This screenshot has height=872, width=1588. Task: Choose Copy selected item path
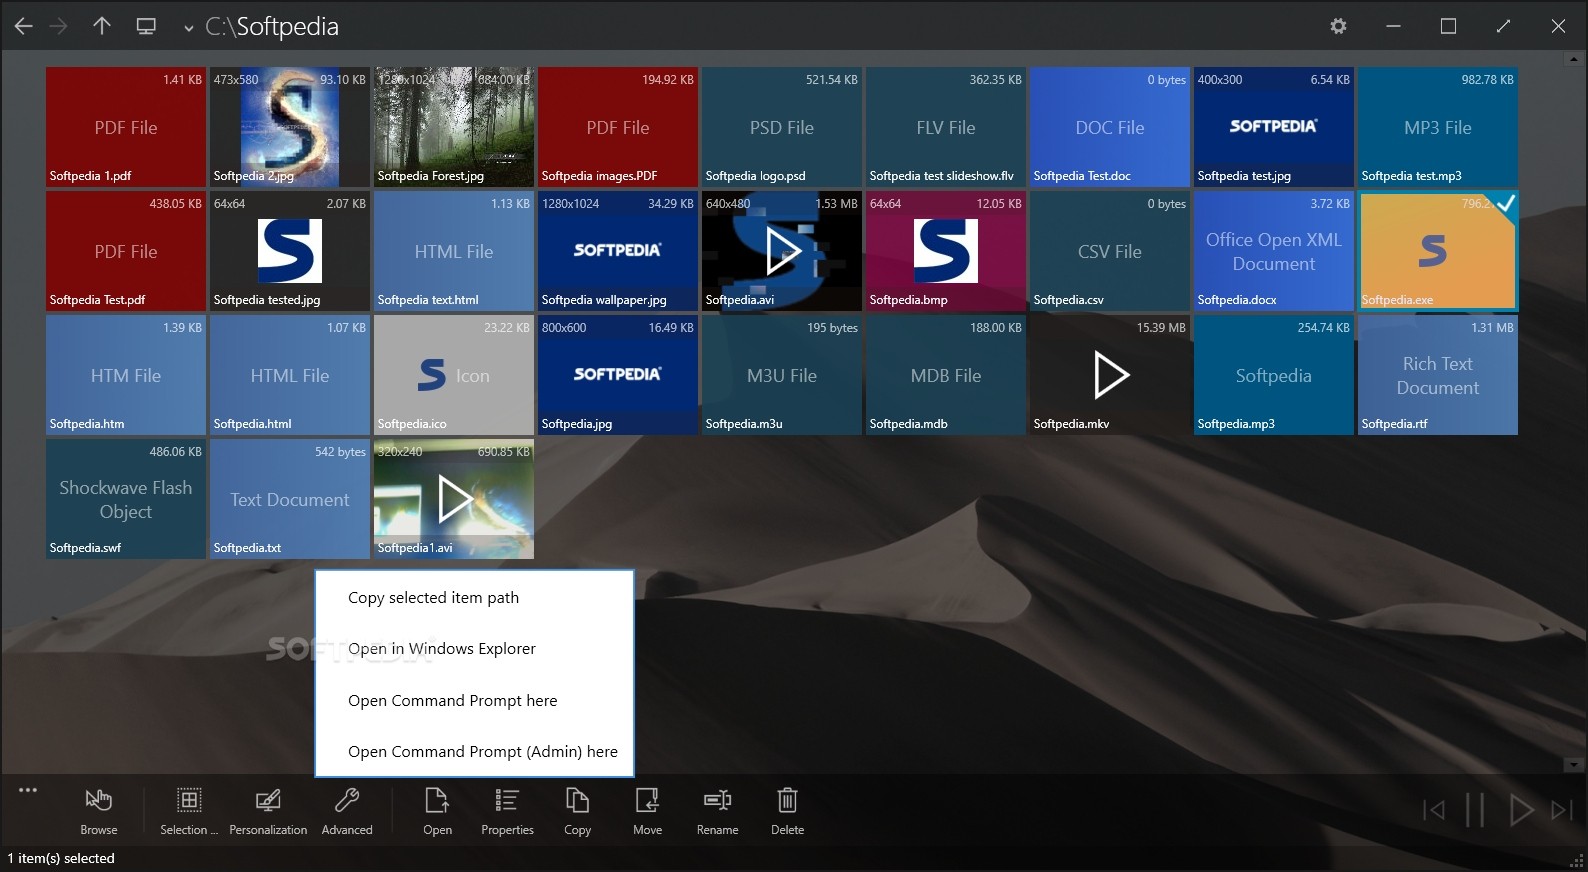(475, 598)
